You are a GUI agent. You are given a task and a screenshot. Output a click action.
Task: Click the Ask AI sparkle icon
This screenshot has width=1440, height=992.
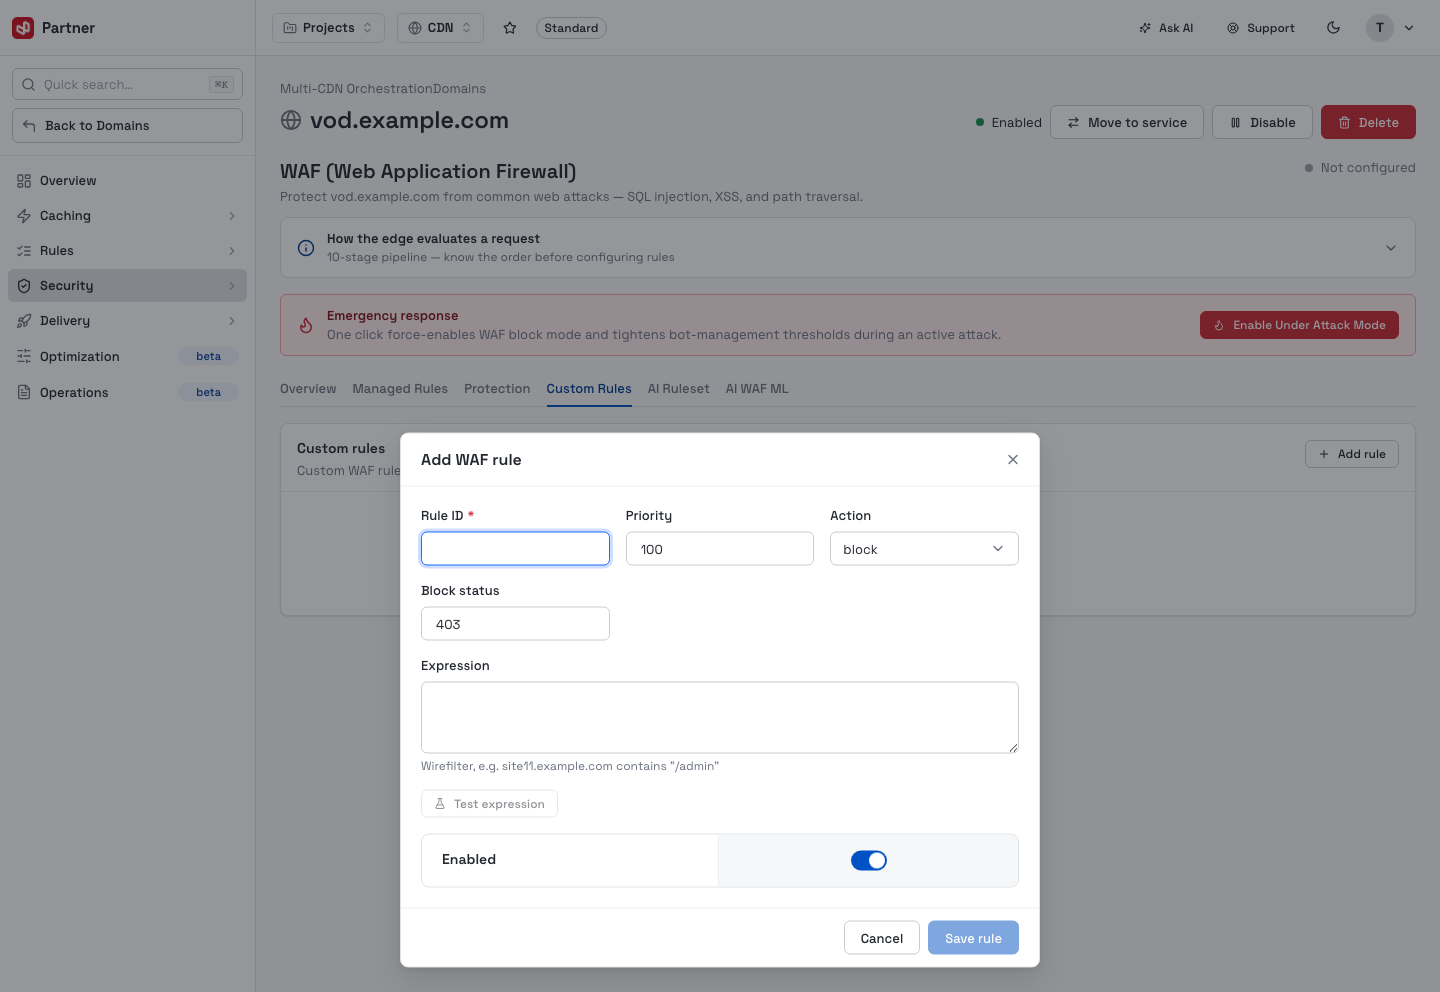pos(1145,28)
